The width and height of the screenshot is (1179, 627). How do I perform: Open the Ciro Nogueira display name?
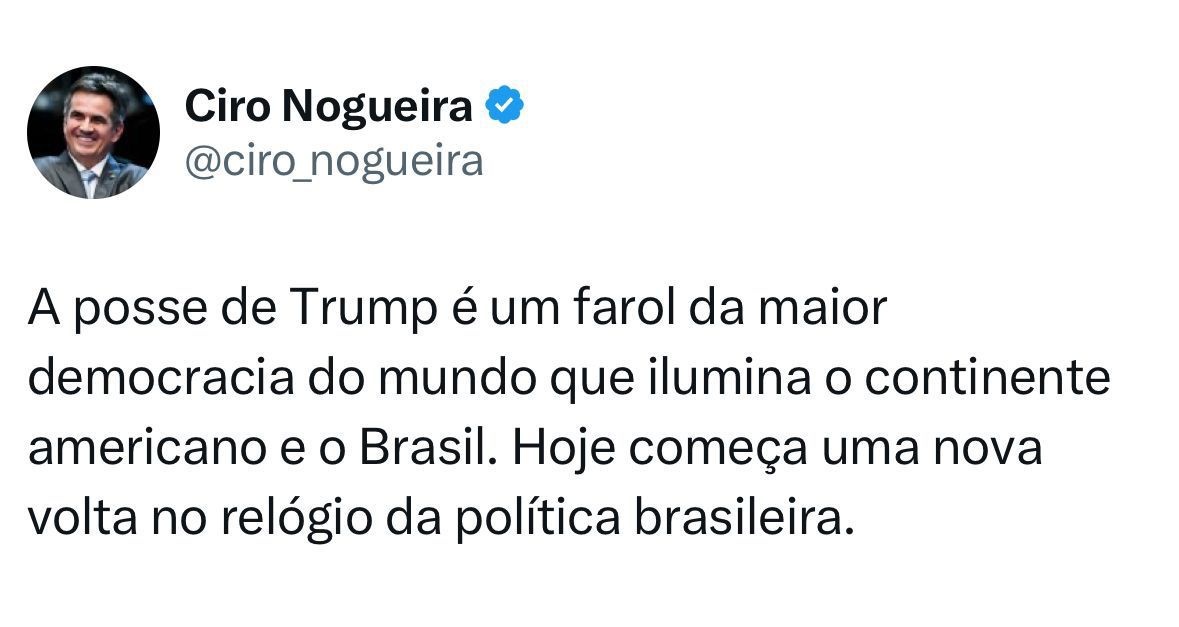[x=329, y=106]
